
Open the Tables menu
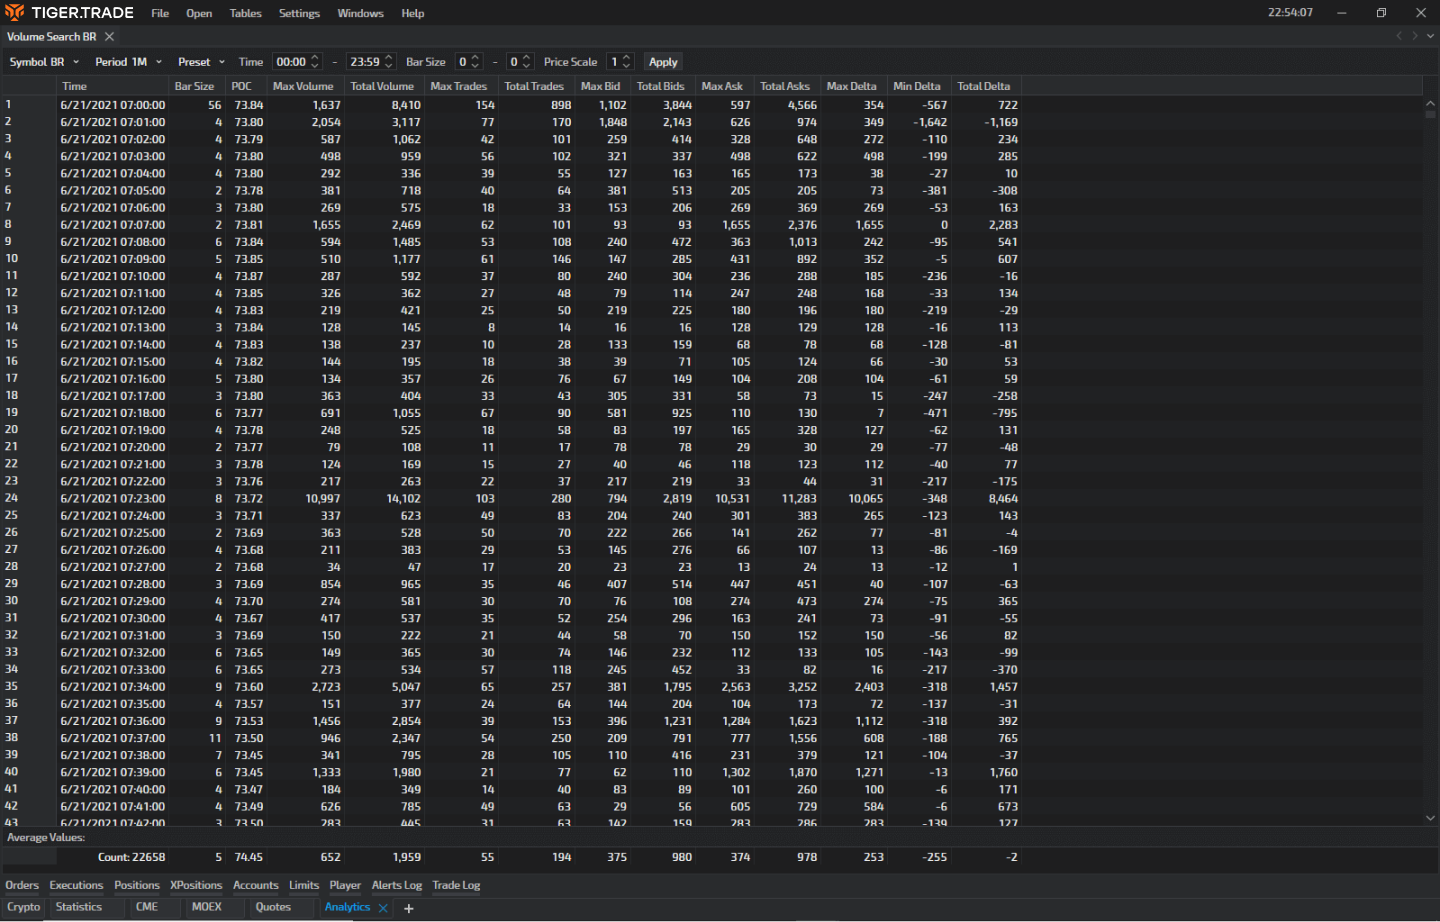click(x=245, y=13)
